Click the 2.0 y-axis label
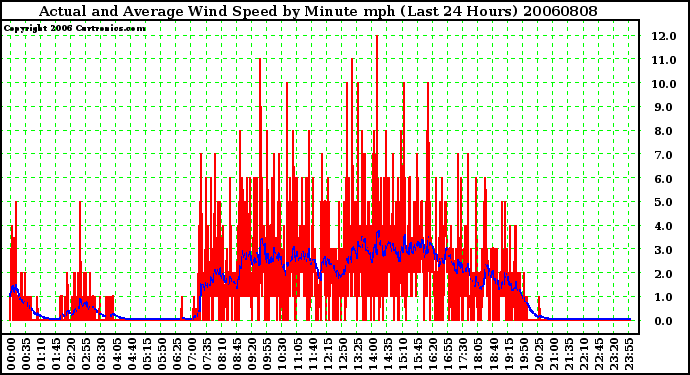The image size is (690, 375). pos(664,274)
